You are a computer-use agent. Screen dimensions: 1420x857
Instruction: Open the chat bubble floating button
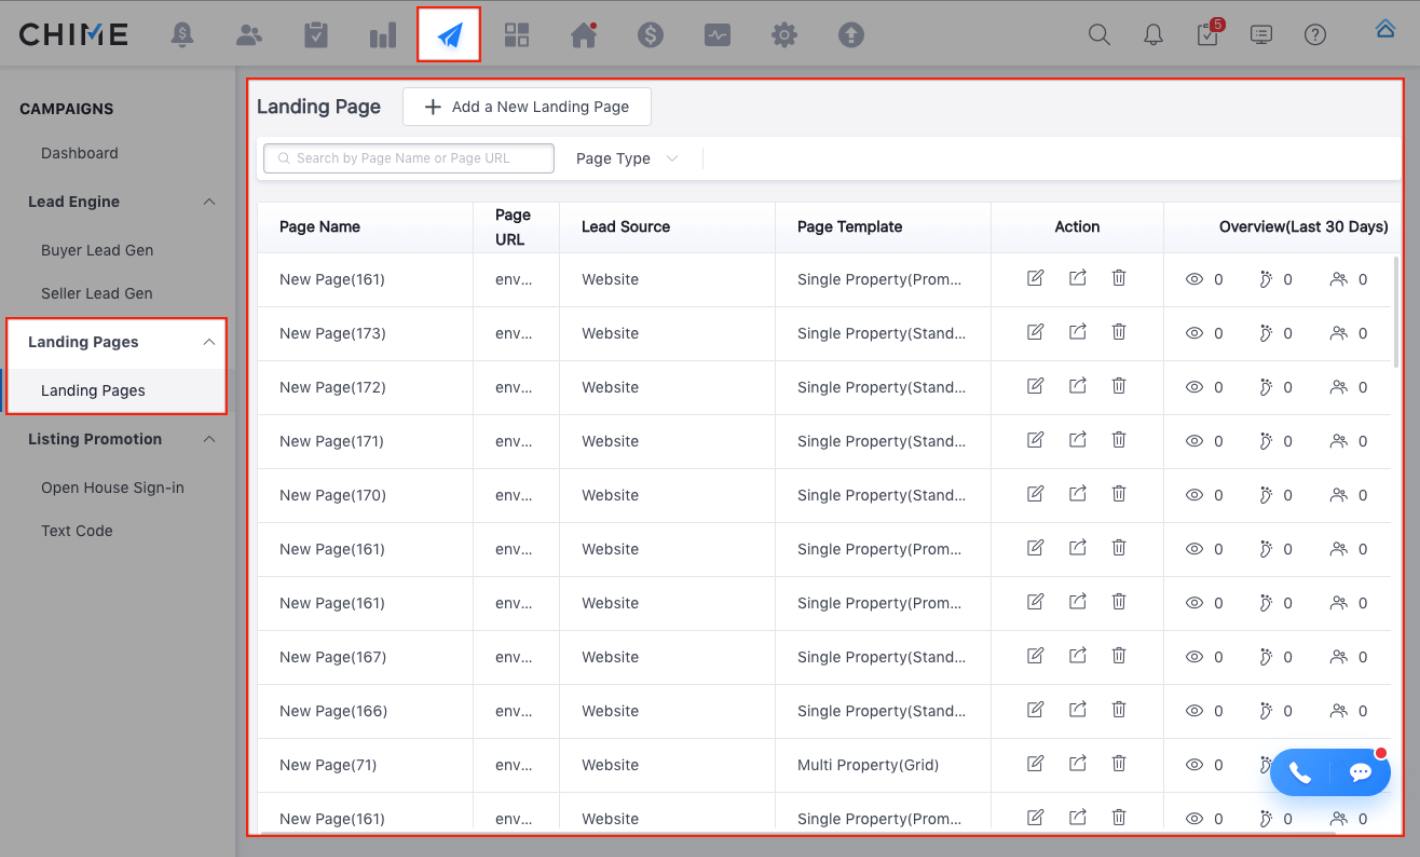tap(1360, 772)
